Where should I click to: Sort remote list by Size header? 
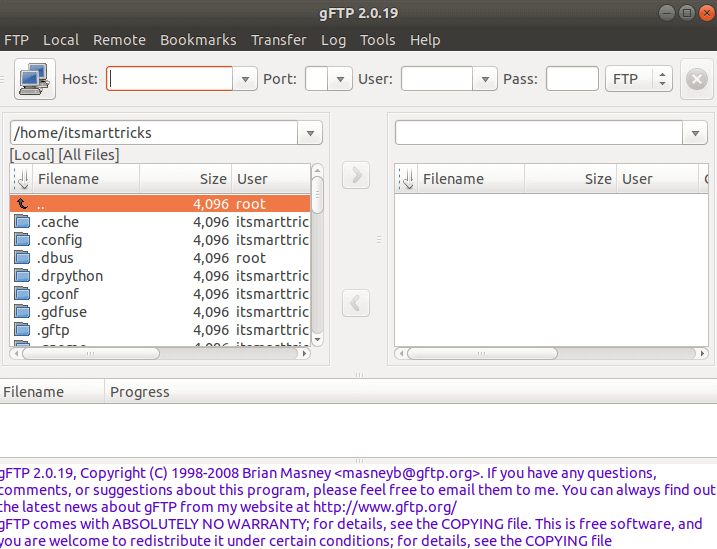pos(571,179)
